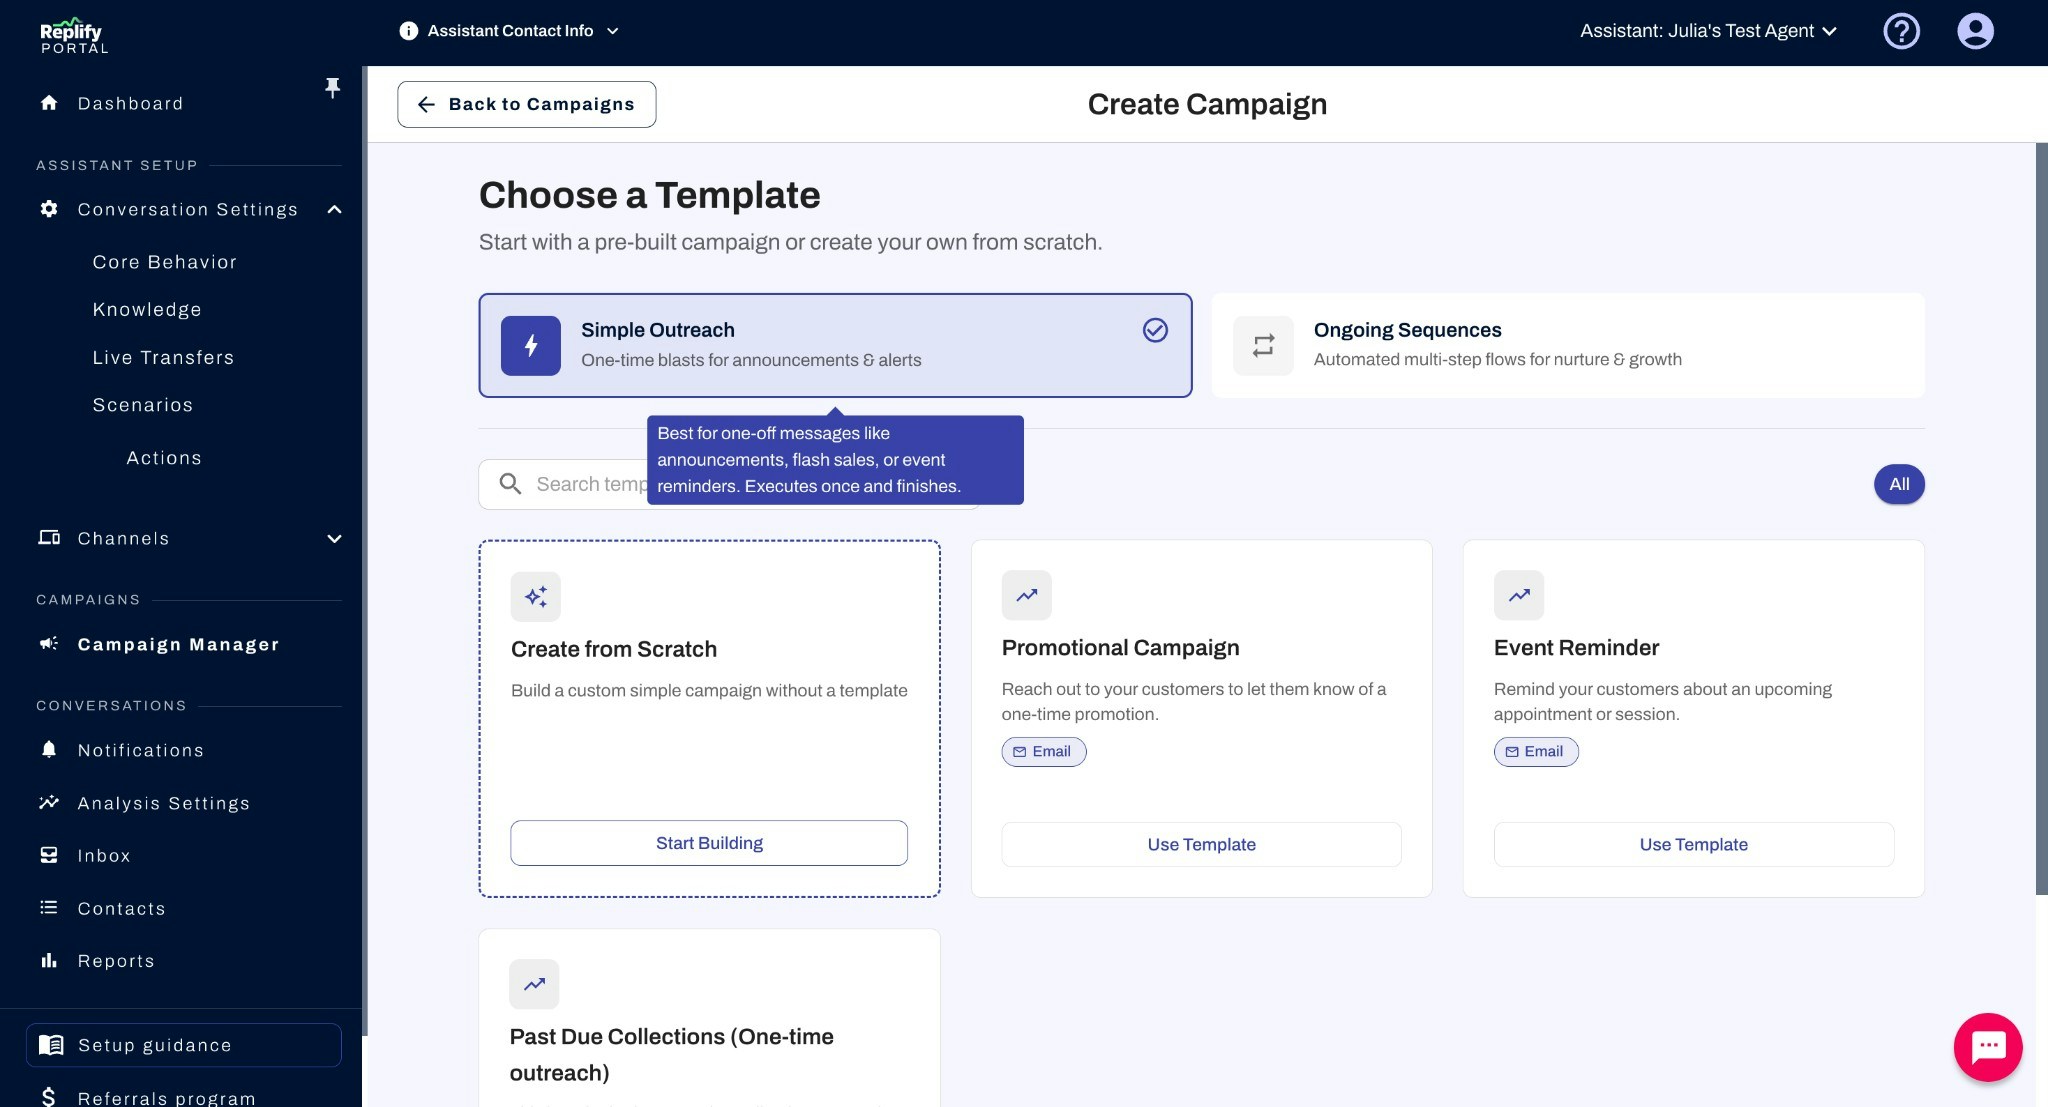Click the Conversation Settings gear icon
Image resolution: width=2048 pixels, height=1107 pixels.
coord(48,209)
